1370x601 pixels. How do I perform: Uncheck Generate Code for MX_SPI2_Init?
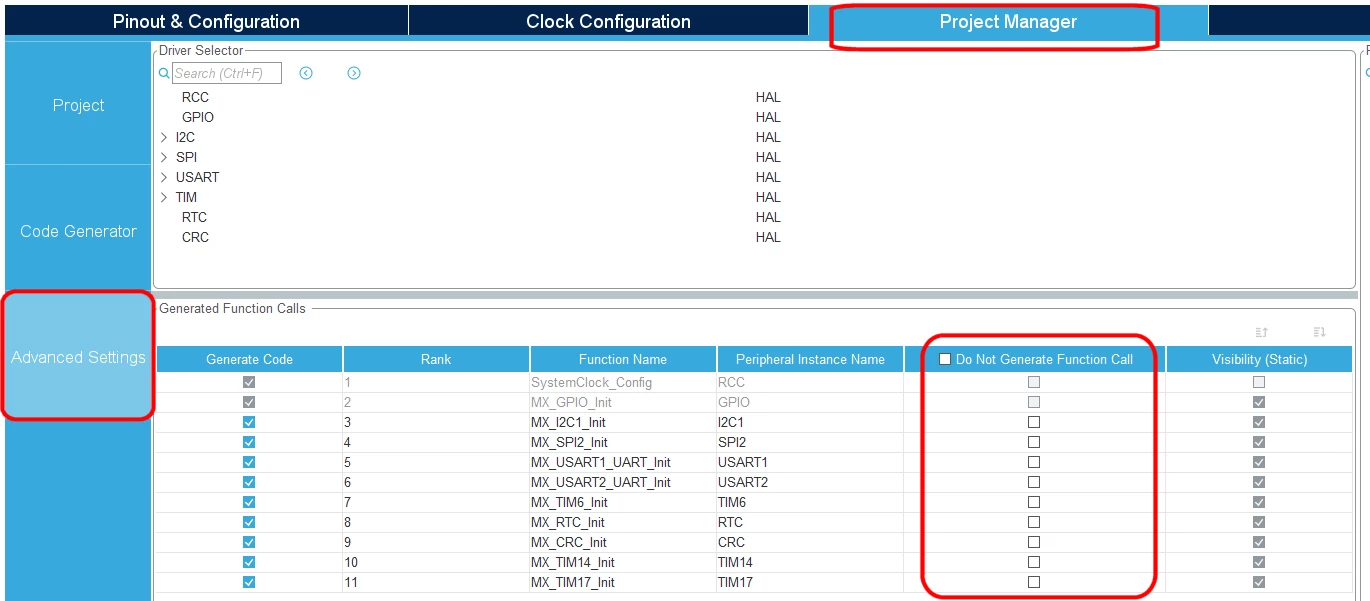pos(249,442)
